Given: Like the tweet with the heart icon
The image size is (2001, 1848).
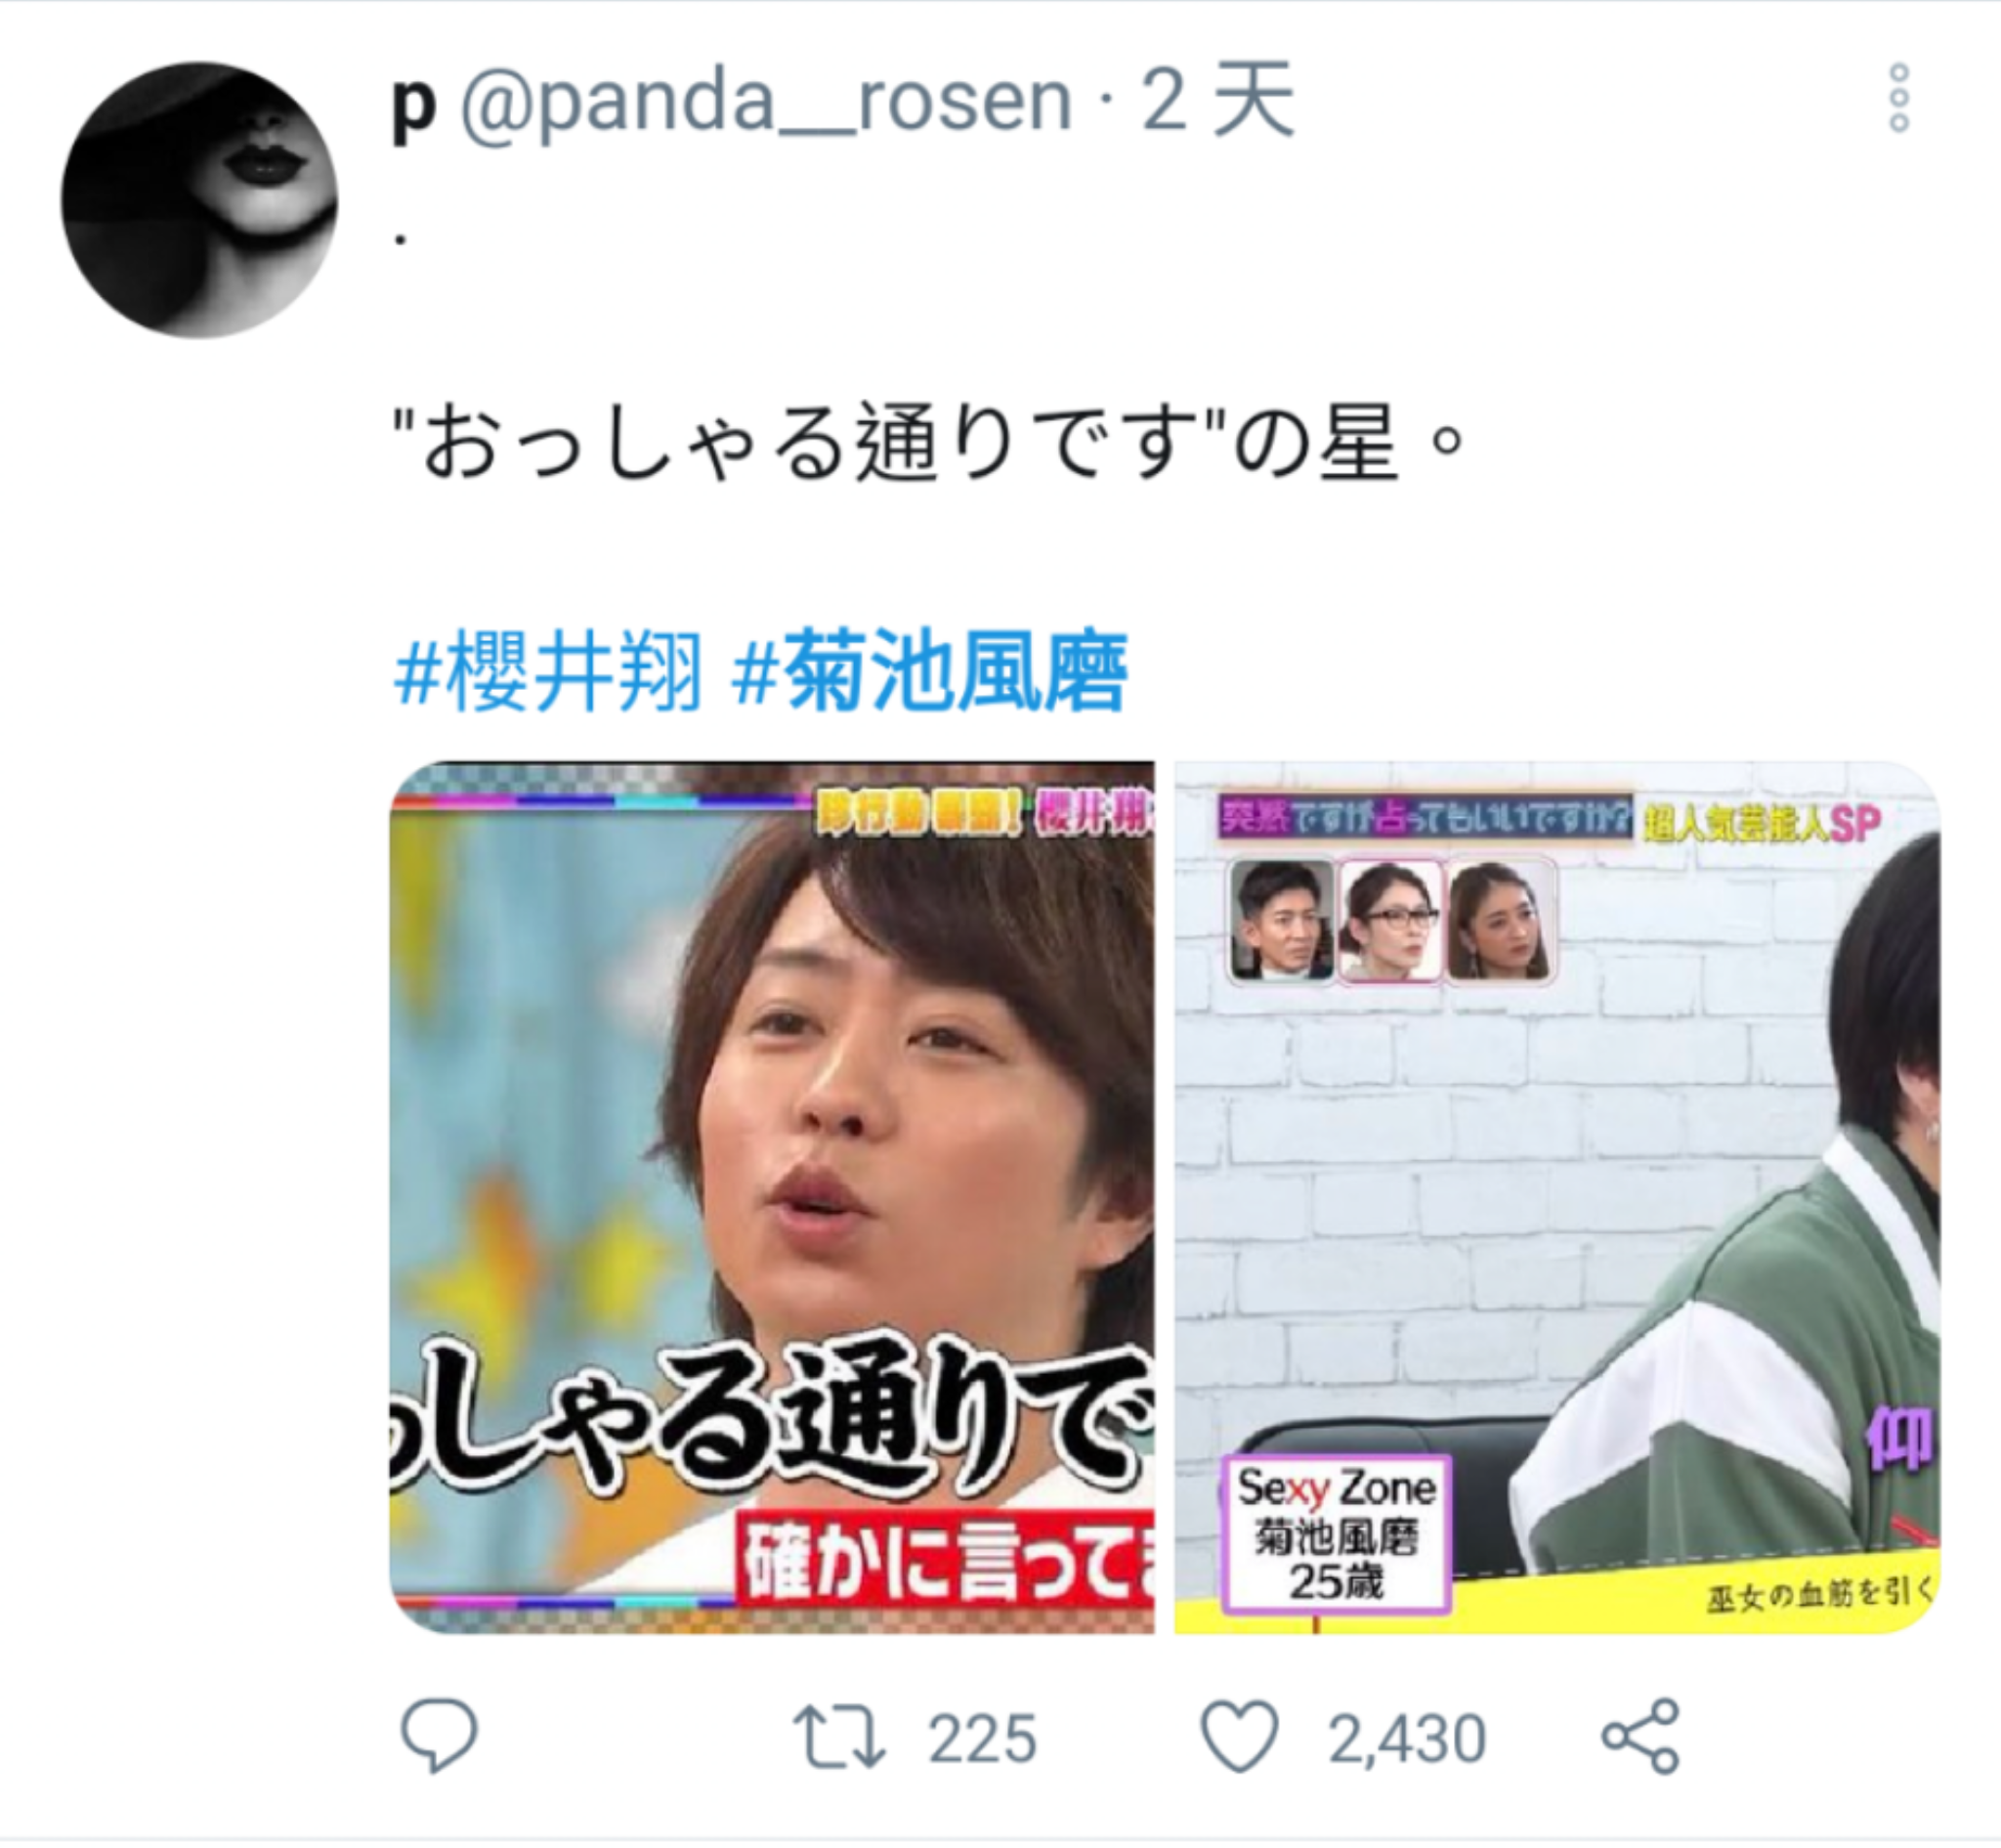Looking at the screenshot, I should [x=1240, y=1737].
